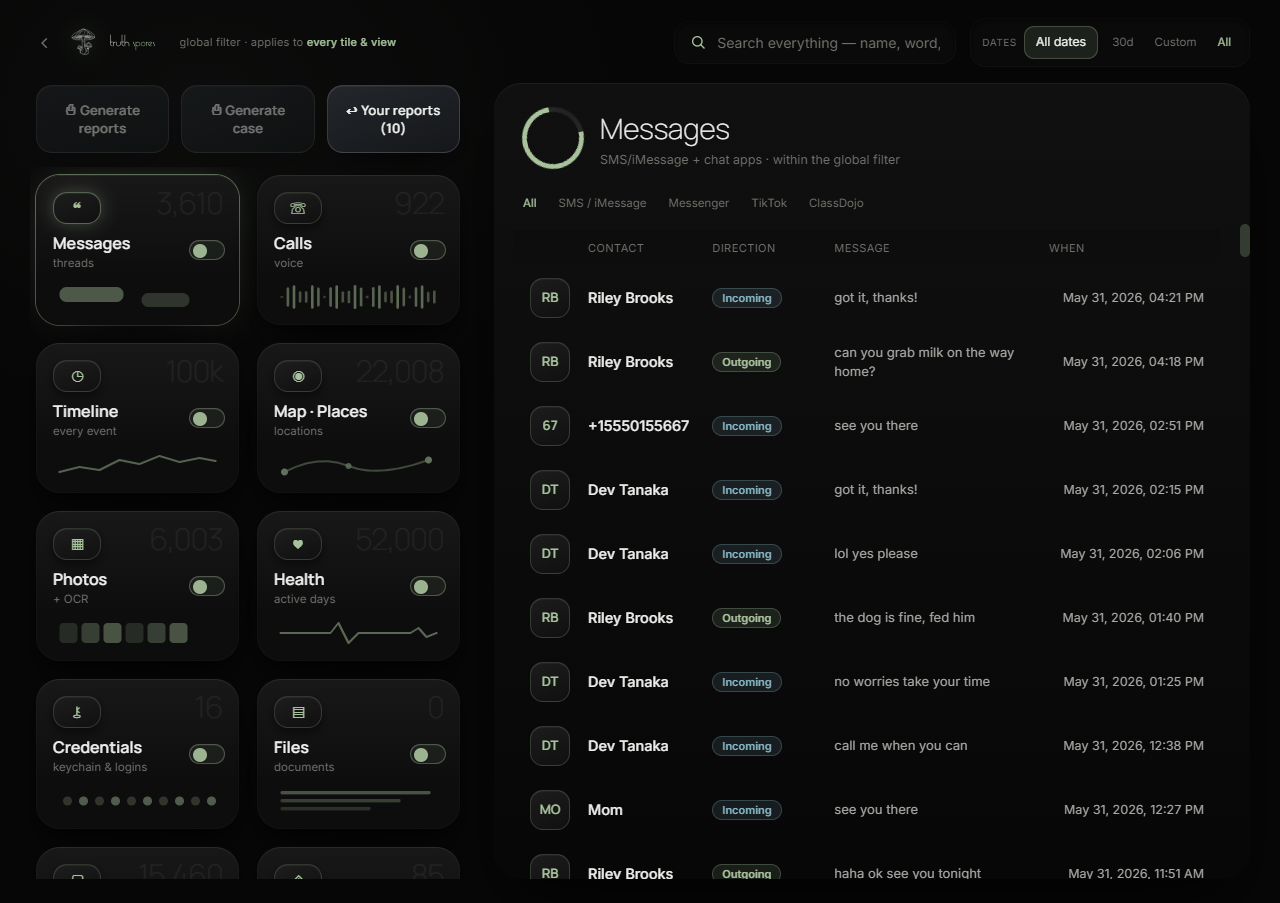Click the WHEN column header
Screen dimensions: 1280x903
pyautogui.click(x=1067, y=248)
